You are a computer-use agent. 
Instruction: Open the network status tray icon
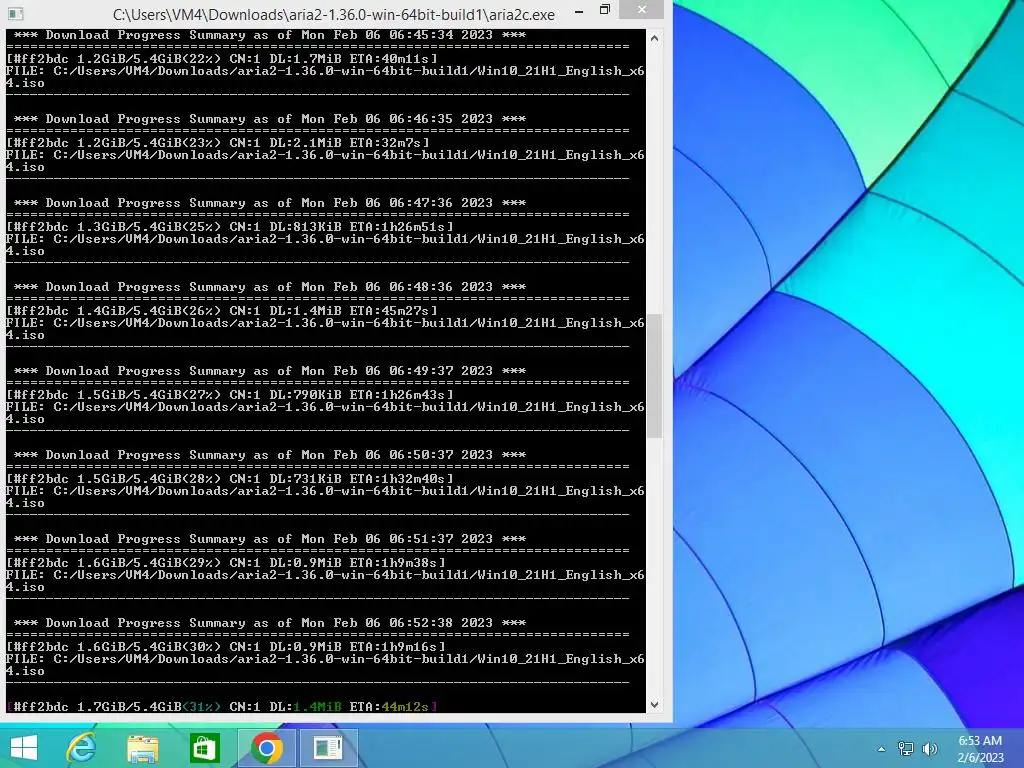tap(906, 749)
